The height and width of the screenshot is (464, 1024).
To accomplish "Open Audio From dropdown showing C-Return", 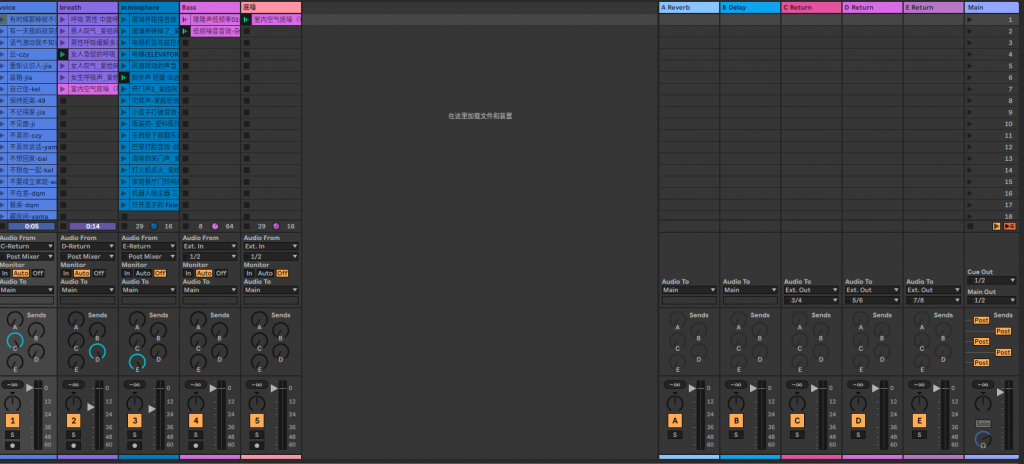I will point(28,245).
